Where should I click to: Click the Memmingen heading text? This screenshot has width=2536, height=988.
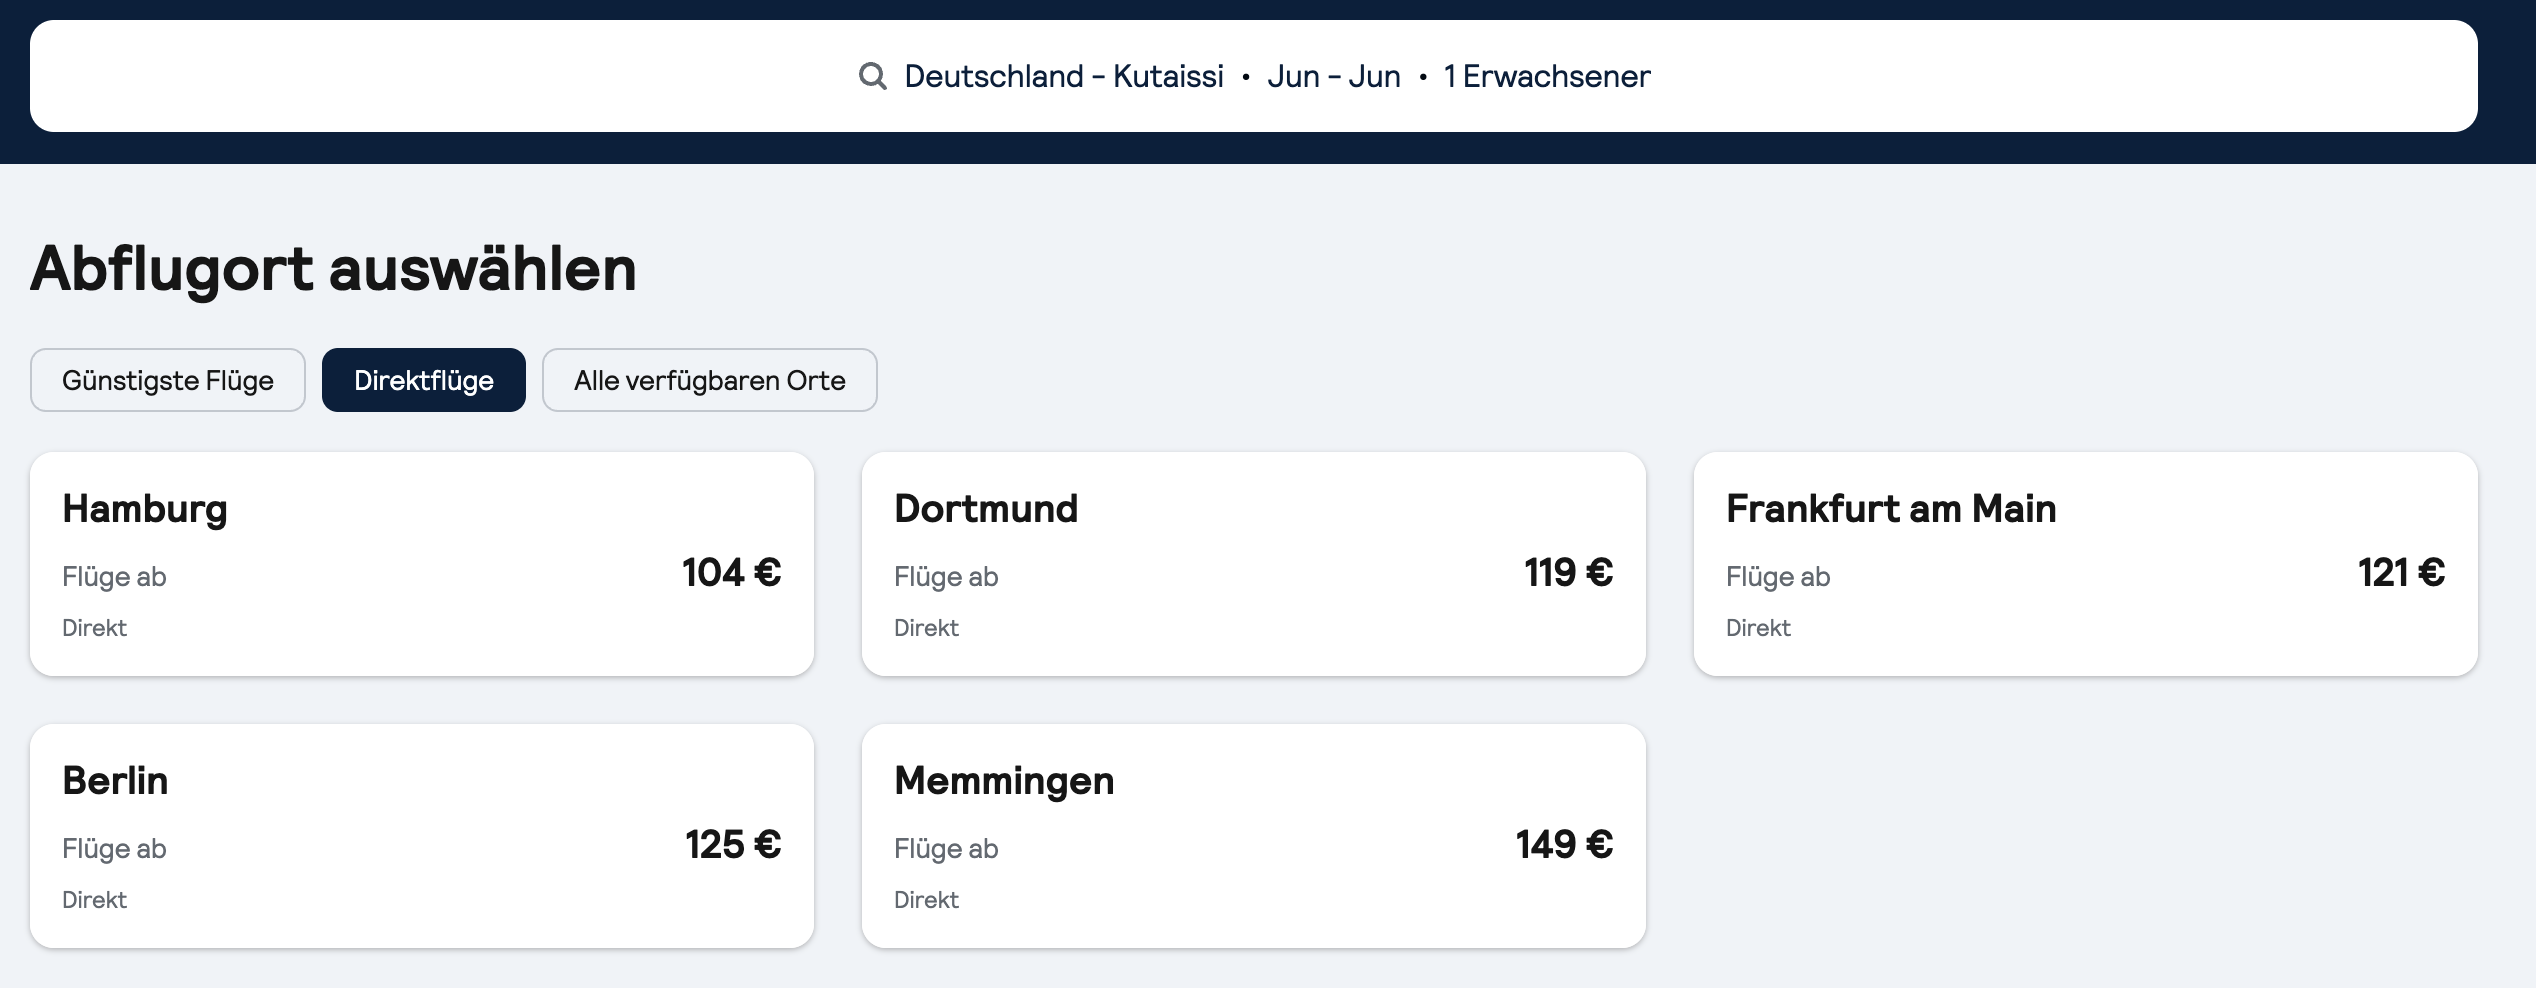[x=1004, y=782]
